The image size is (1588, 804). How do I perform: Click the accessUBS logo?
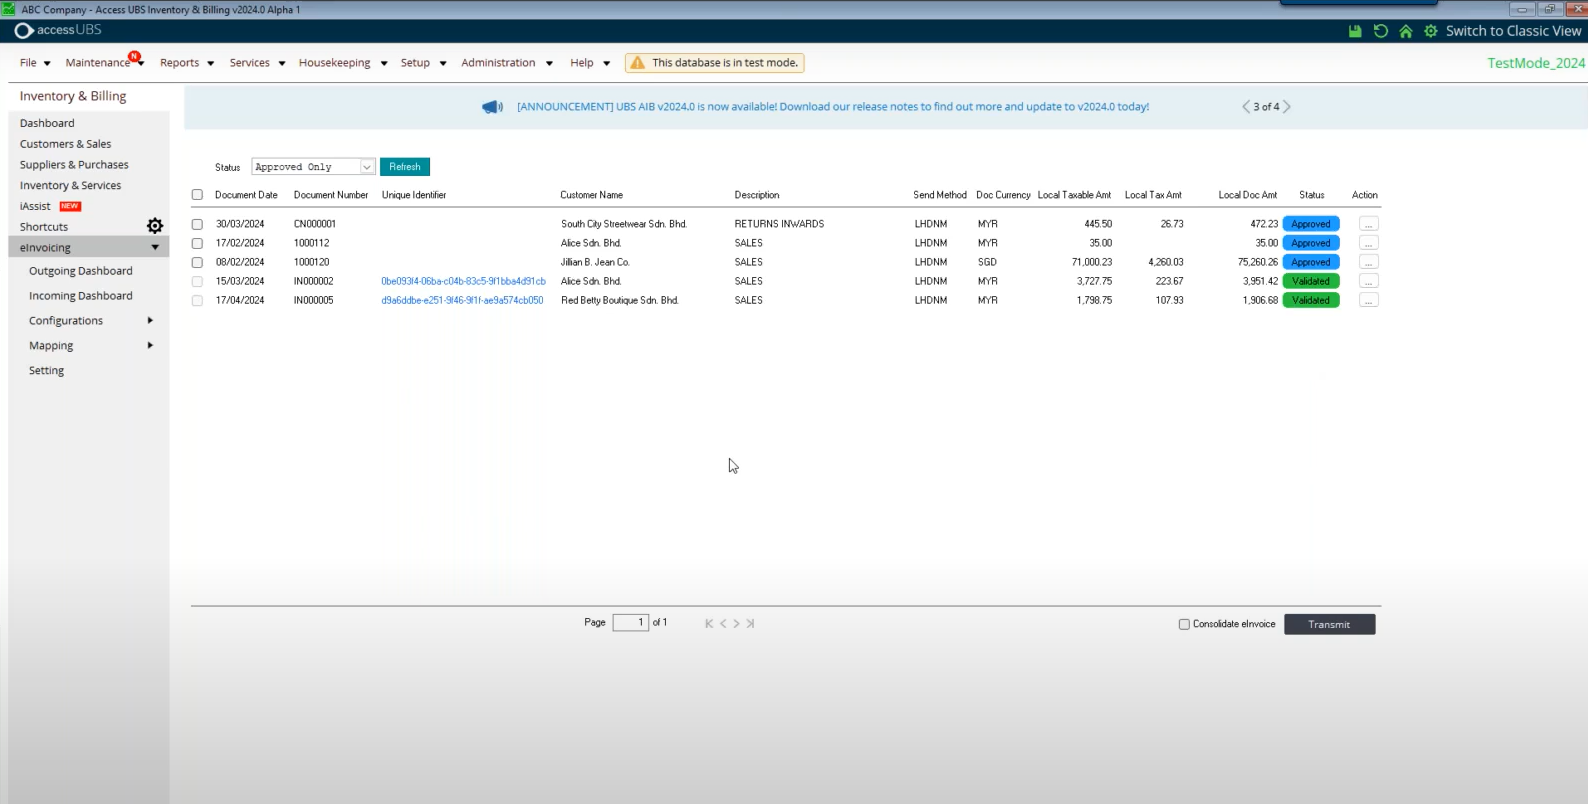point(58,30)
